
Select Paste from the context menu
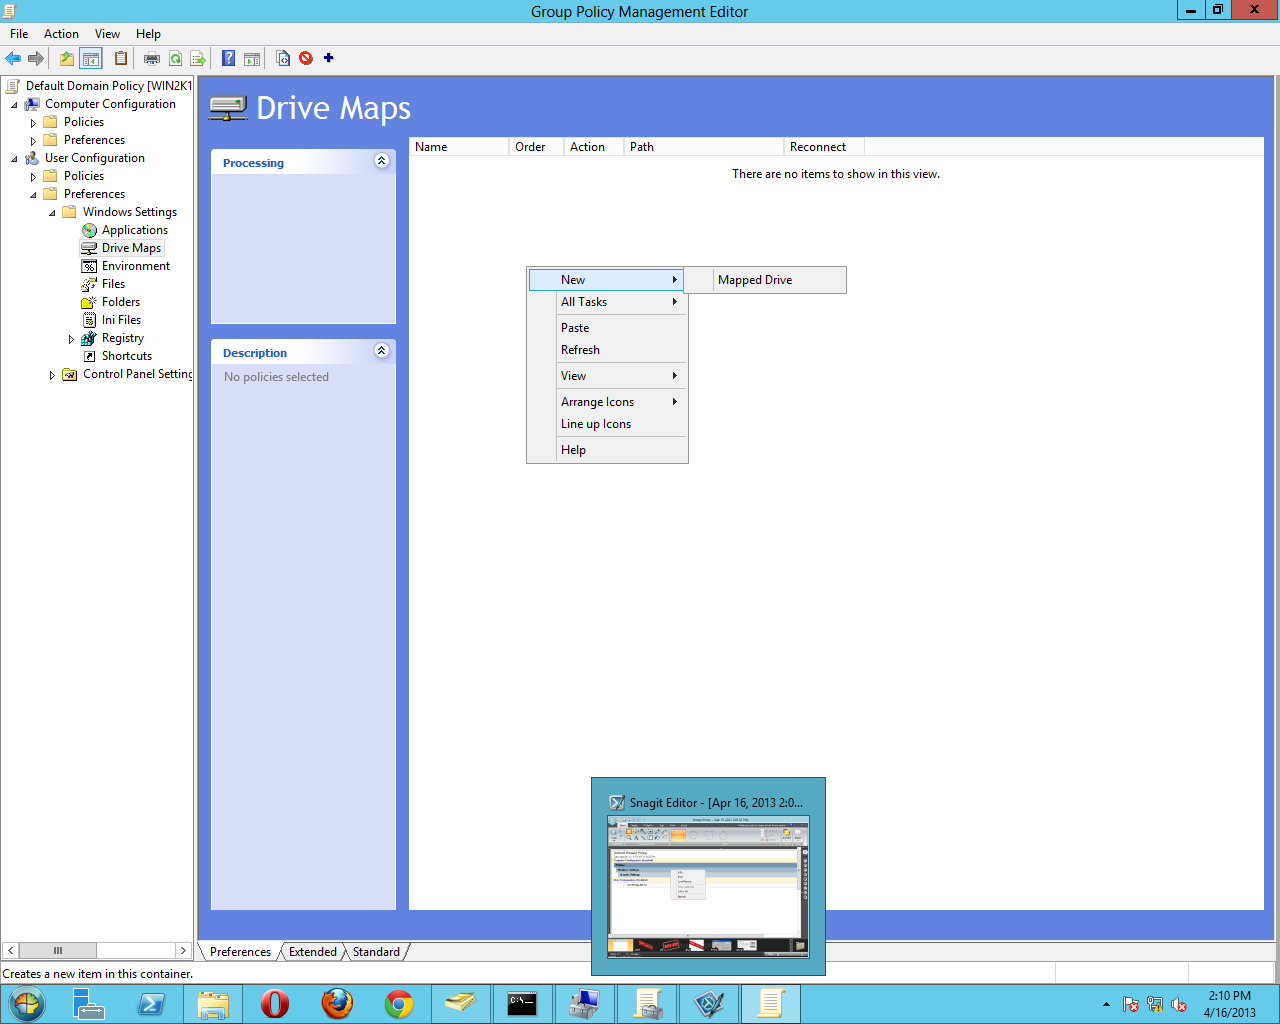[575, 327]
